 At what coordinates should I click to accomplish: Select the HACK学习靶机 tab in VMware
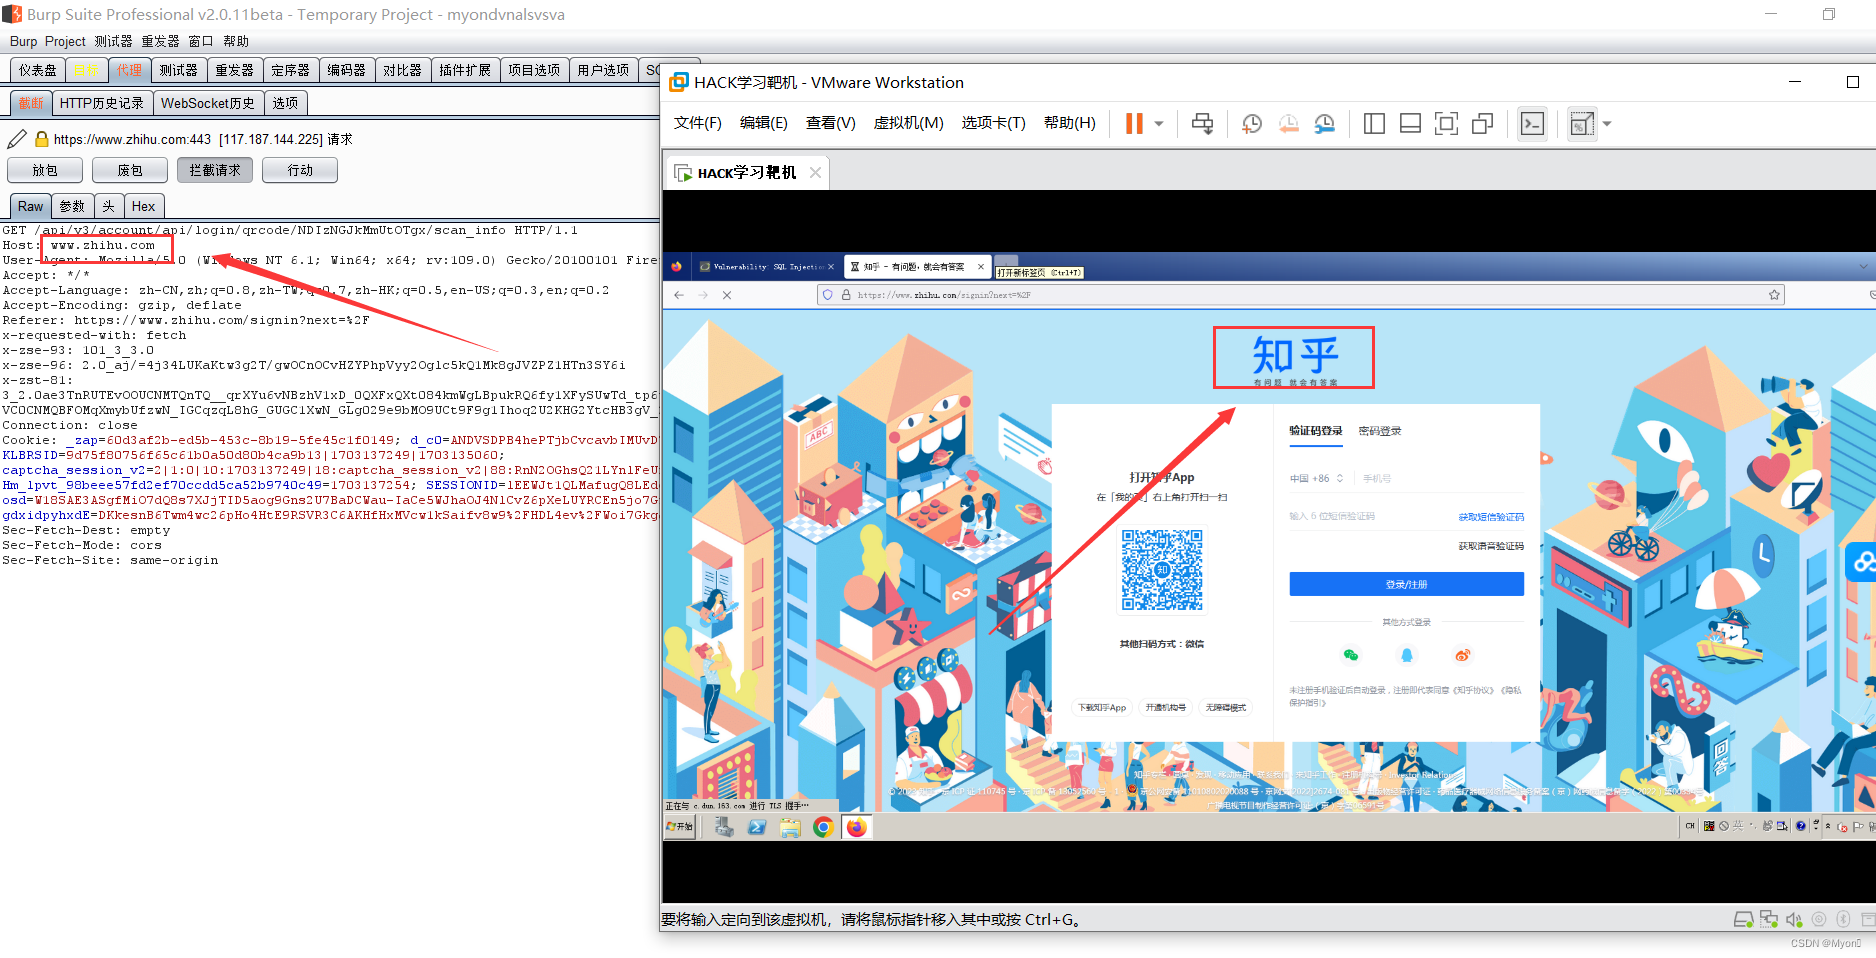pos(746,172)
